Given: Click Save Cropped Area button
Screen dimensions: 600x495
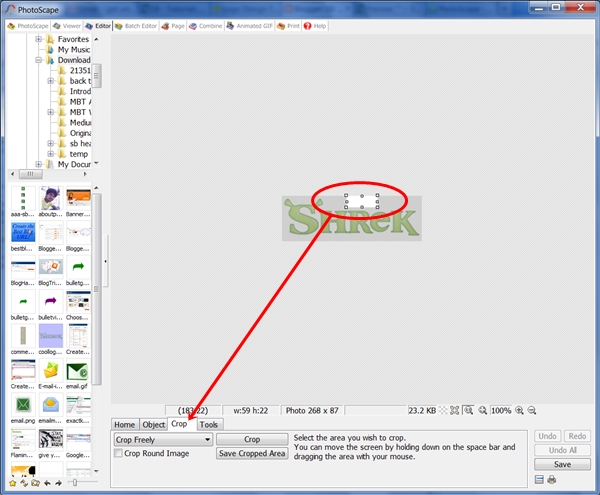Looking at the screenshot, I should click(252, 453).
